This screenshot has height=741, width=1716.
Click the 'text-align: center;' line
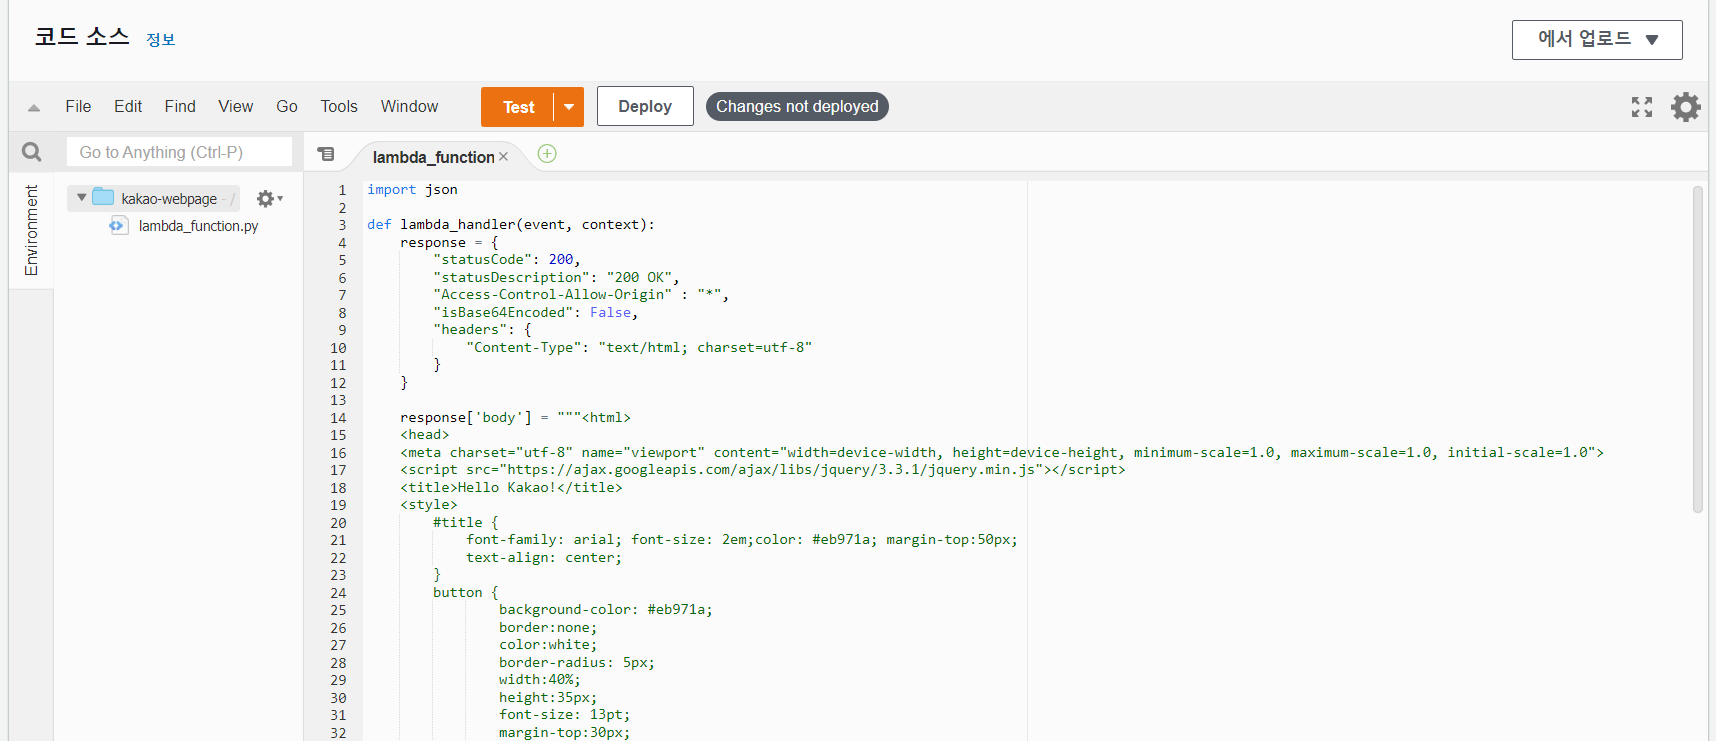click(x=544, y=558)
